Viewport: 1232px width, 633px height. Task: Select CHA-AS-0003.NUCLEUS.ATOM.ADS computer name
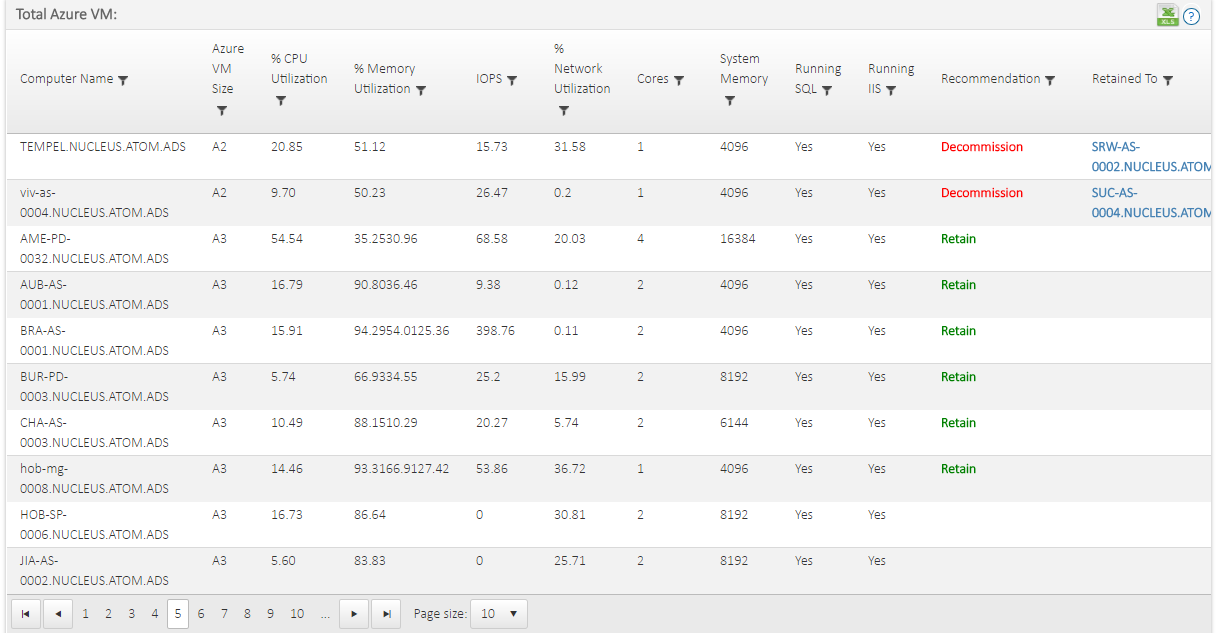coord(94,433)
